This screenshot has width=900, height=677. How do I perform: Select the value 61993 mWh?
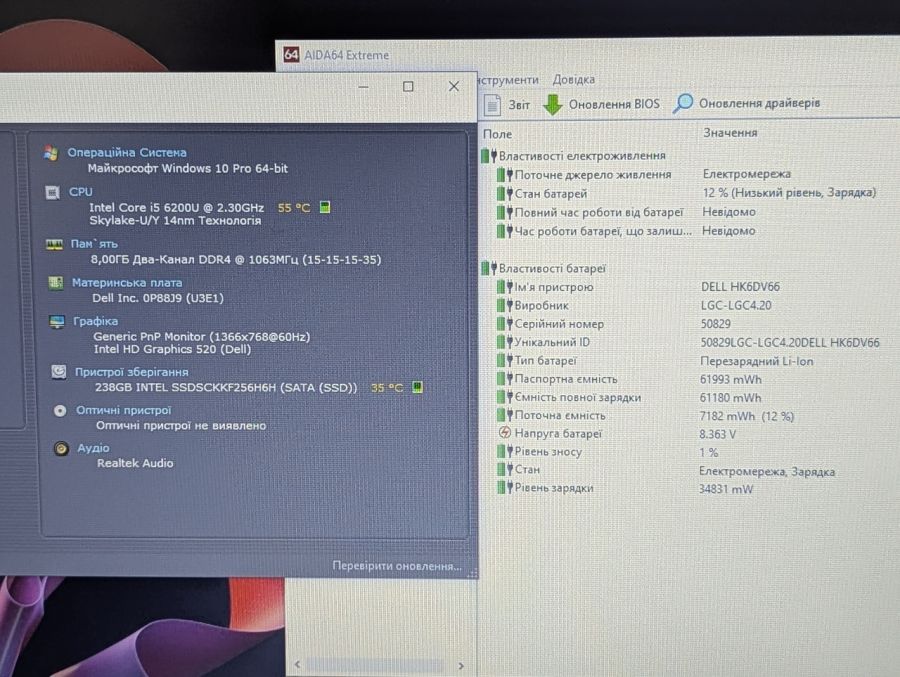[731, 380]
